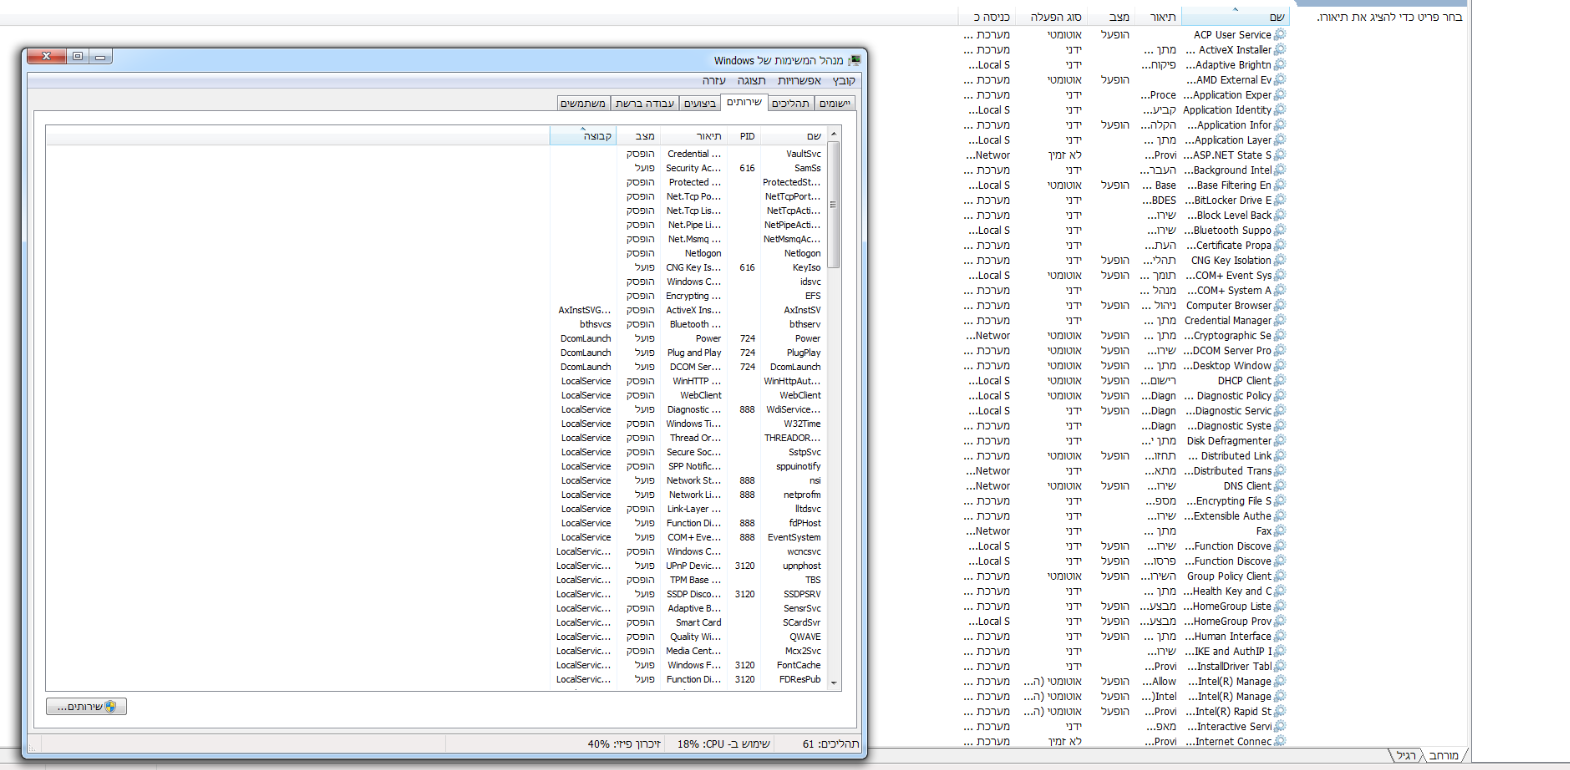Click the BitLocker Drive Encryption service icon
Viewport: 1570px width, 770px height.
1280,200
